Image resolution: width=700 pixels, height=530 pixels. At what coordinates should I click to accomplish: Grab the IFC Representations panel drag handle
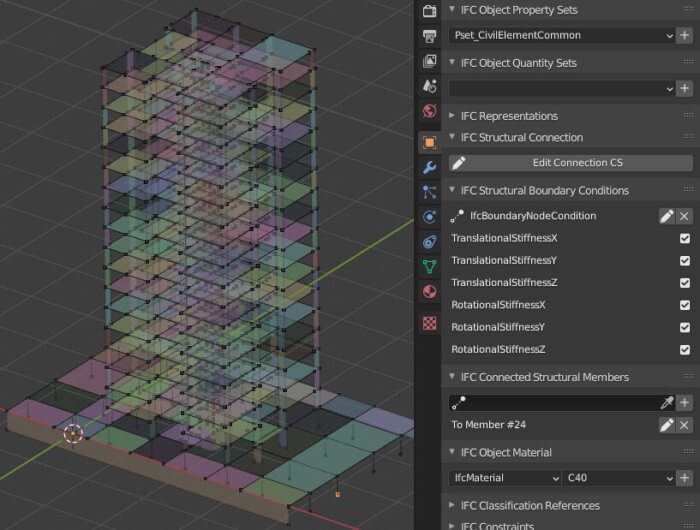click(x=688, y=116)
